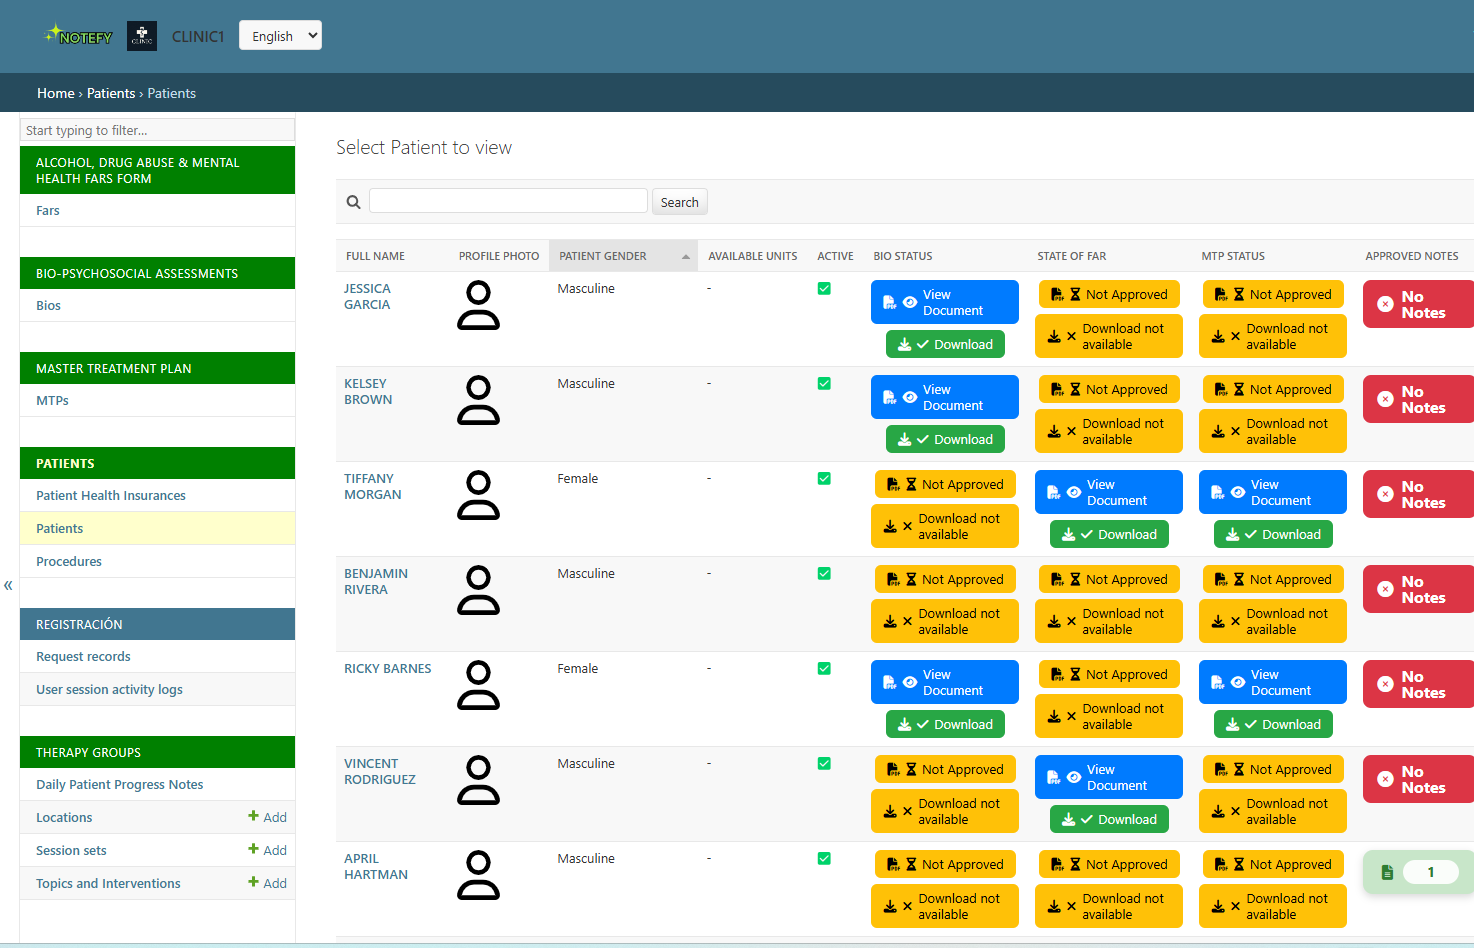Download Kelsey Brown's Bio document
The image size is (1474, 948).
(945, 439)
